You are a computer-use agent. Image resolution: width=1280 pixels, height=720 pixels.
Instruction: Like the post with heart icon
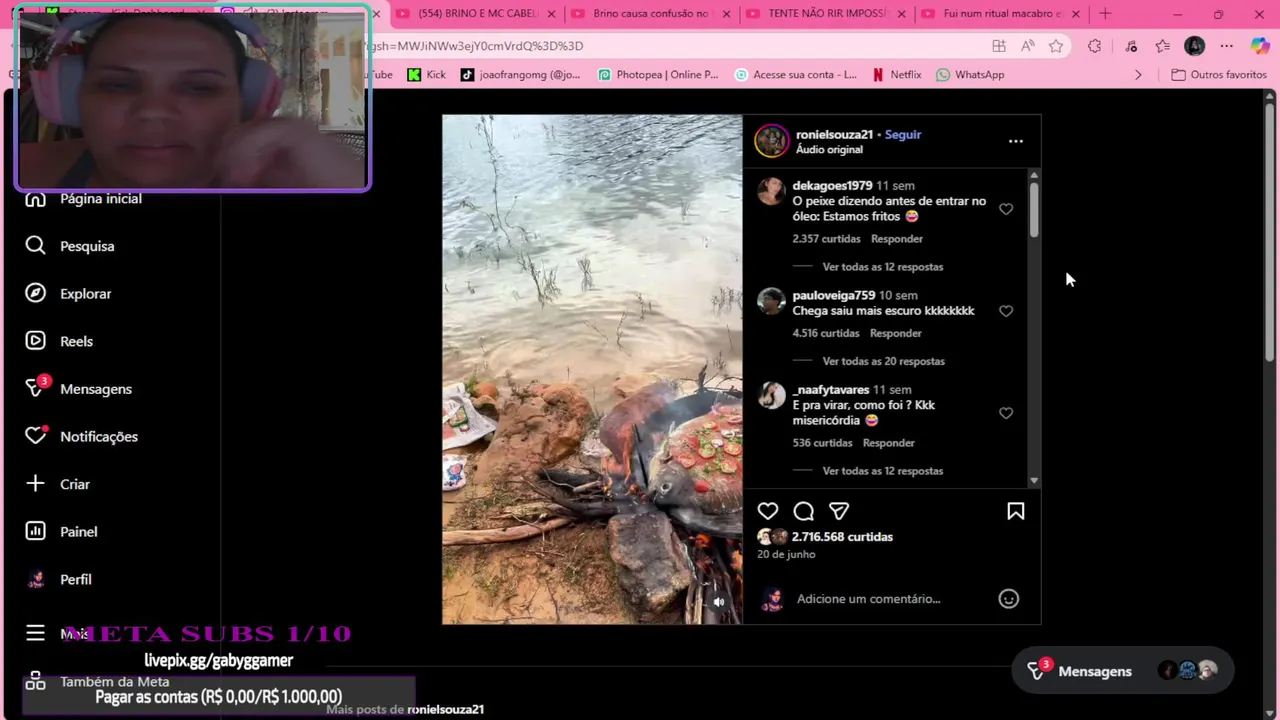pyautogui.click(x=767, y=511)
